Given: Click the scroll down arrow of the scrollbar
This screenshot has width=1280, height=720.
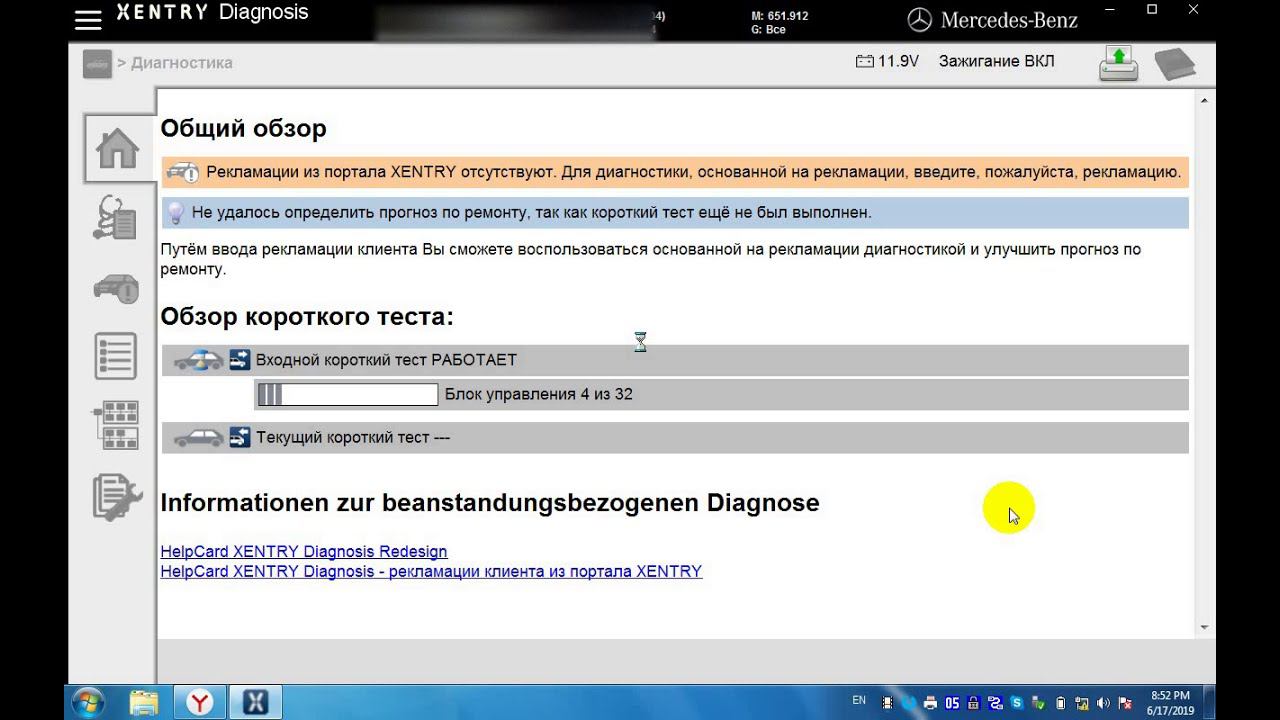Looking at the screenshot, I should [1204, 627].
